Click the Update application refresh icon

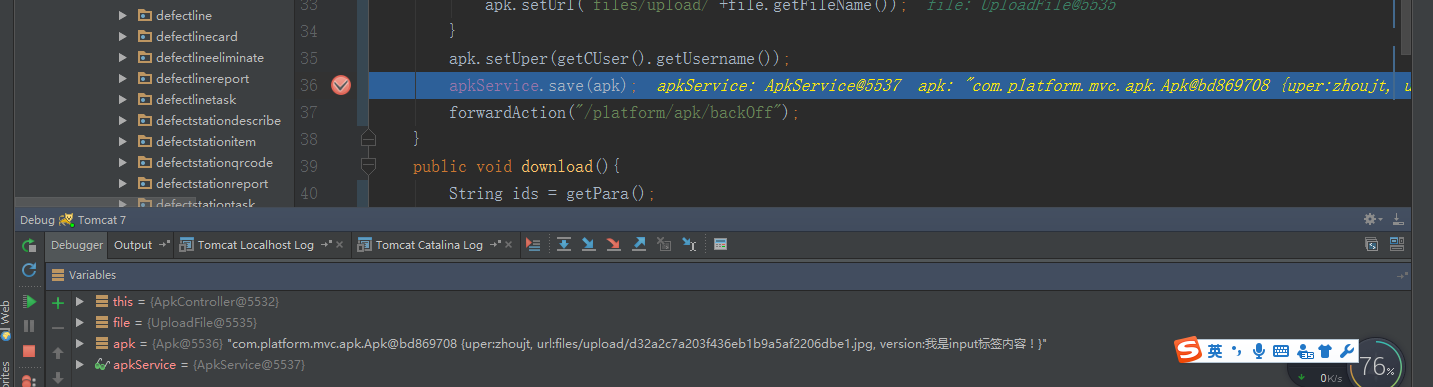[29, 270]
